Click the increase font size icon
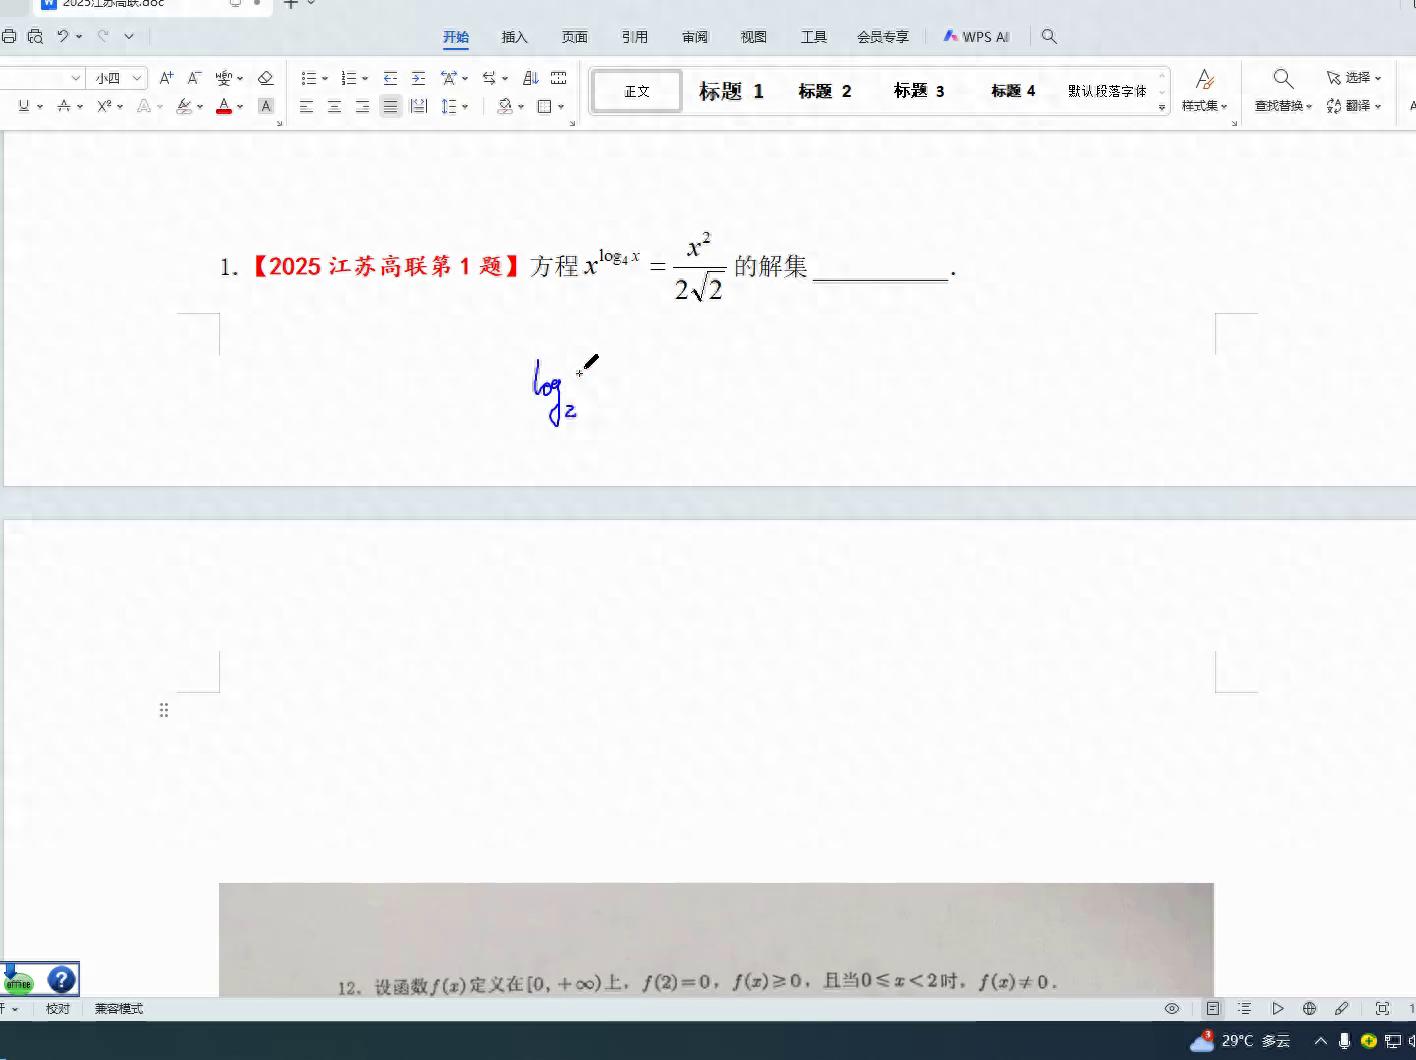 tap(166, 77)
